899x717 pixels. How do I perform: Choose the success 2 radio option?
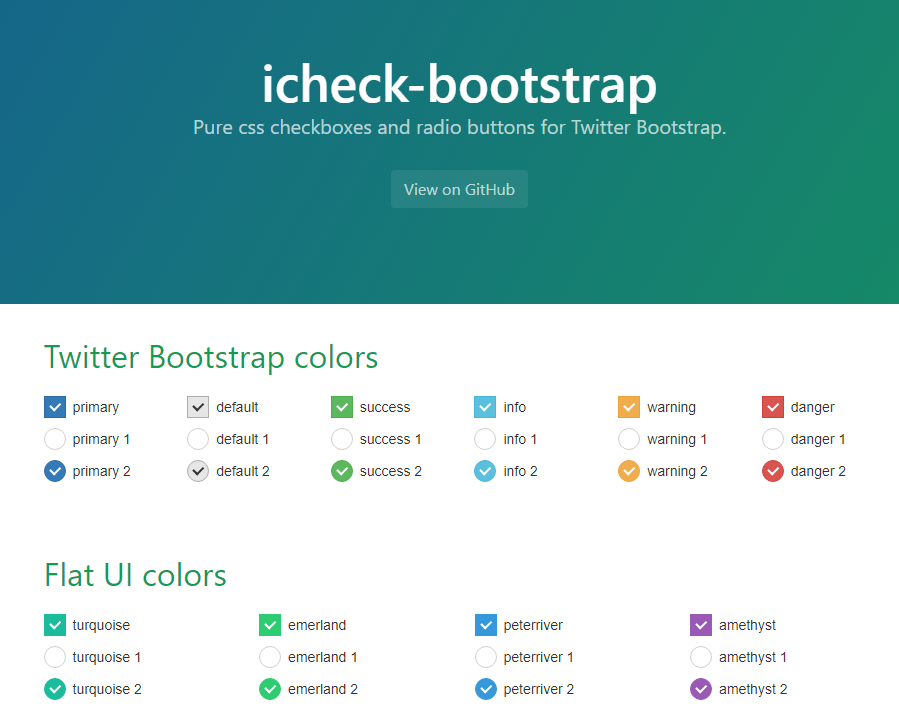click(342, 471)
